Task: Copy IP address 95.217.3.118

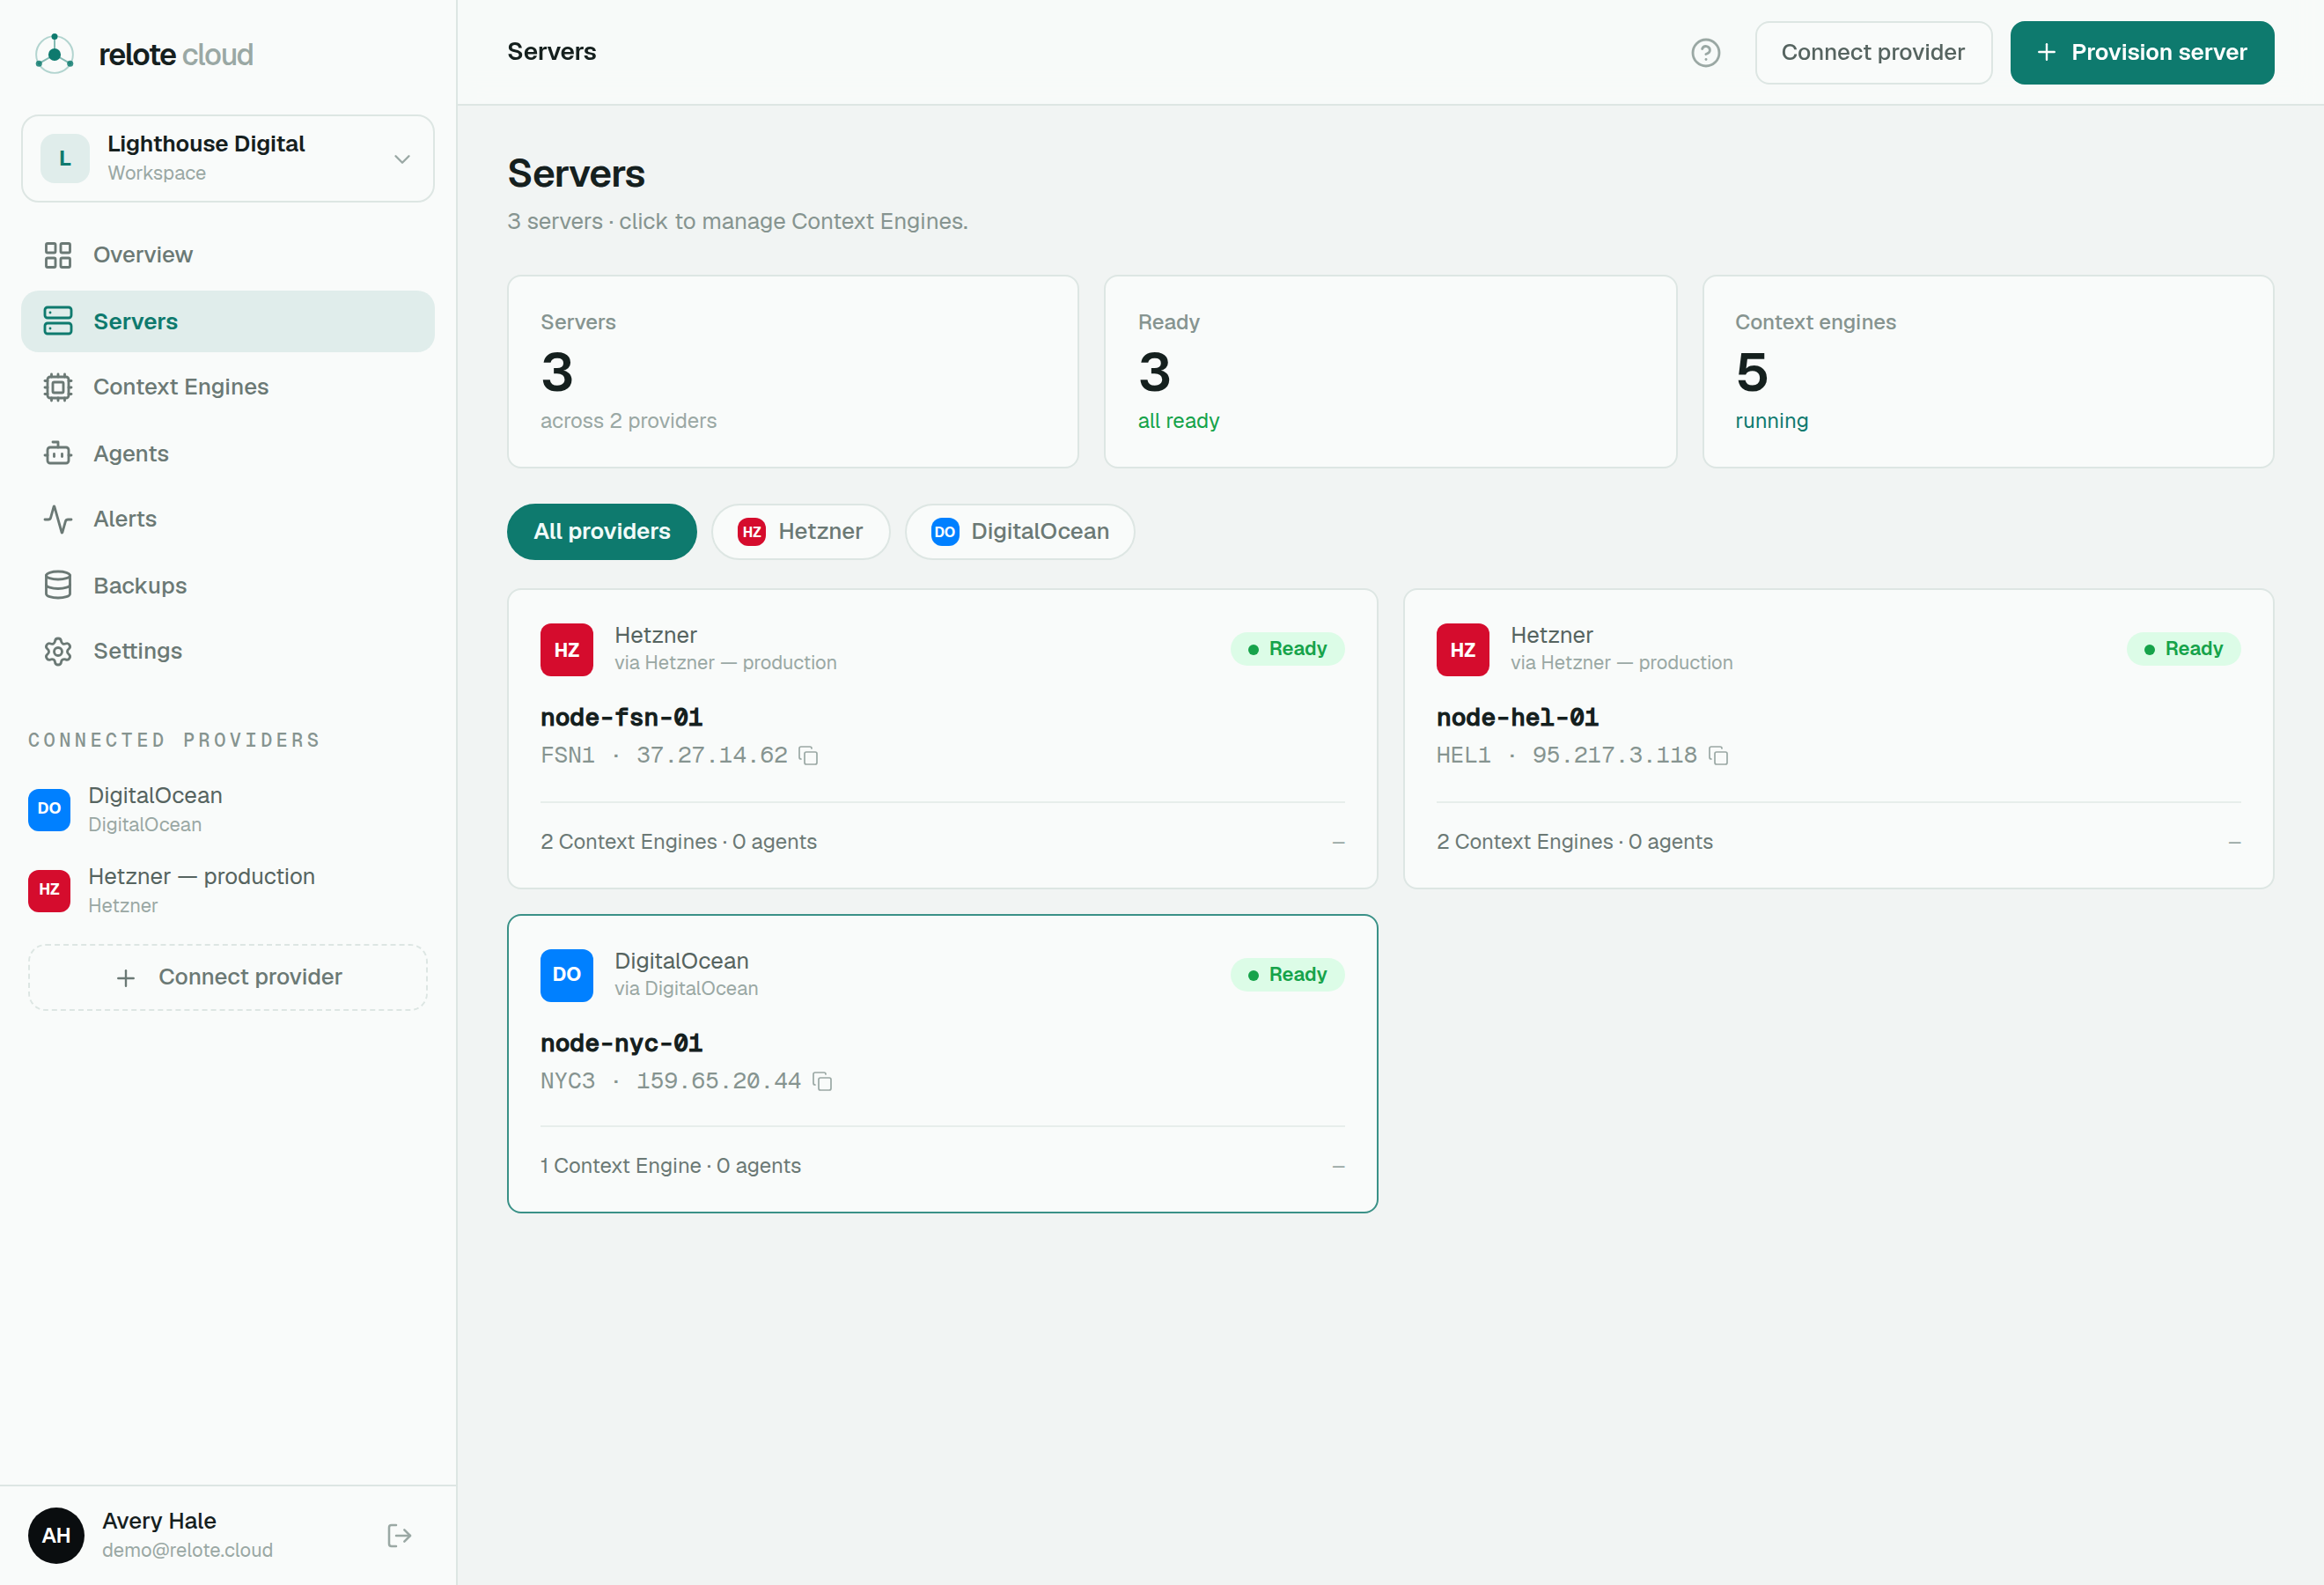Action: coord(1718,756)
